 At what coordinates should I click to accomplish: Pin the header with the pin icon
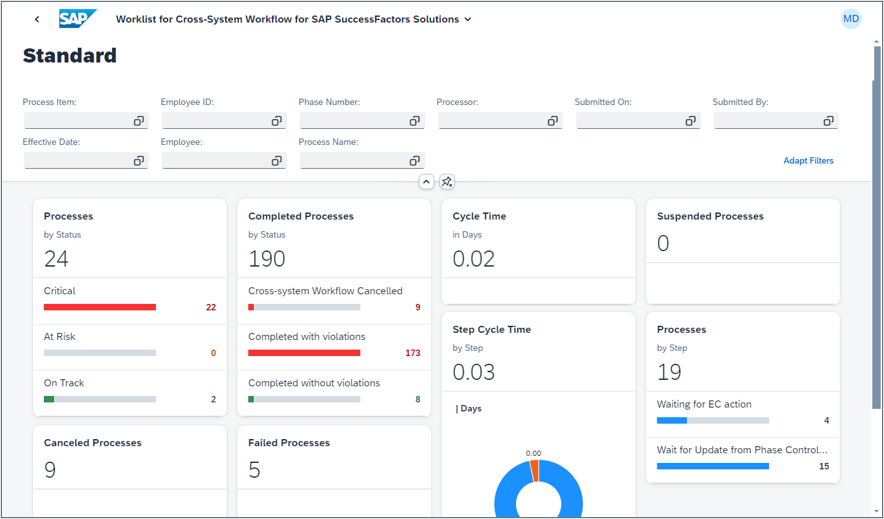pyautogui.click(x=447, y=181)
